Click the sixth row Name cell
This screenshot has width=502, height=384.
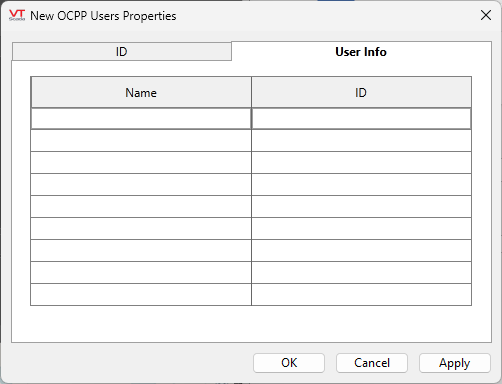[141, 229]
